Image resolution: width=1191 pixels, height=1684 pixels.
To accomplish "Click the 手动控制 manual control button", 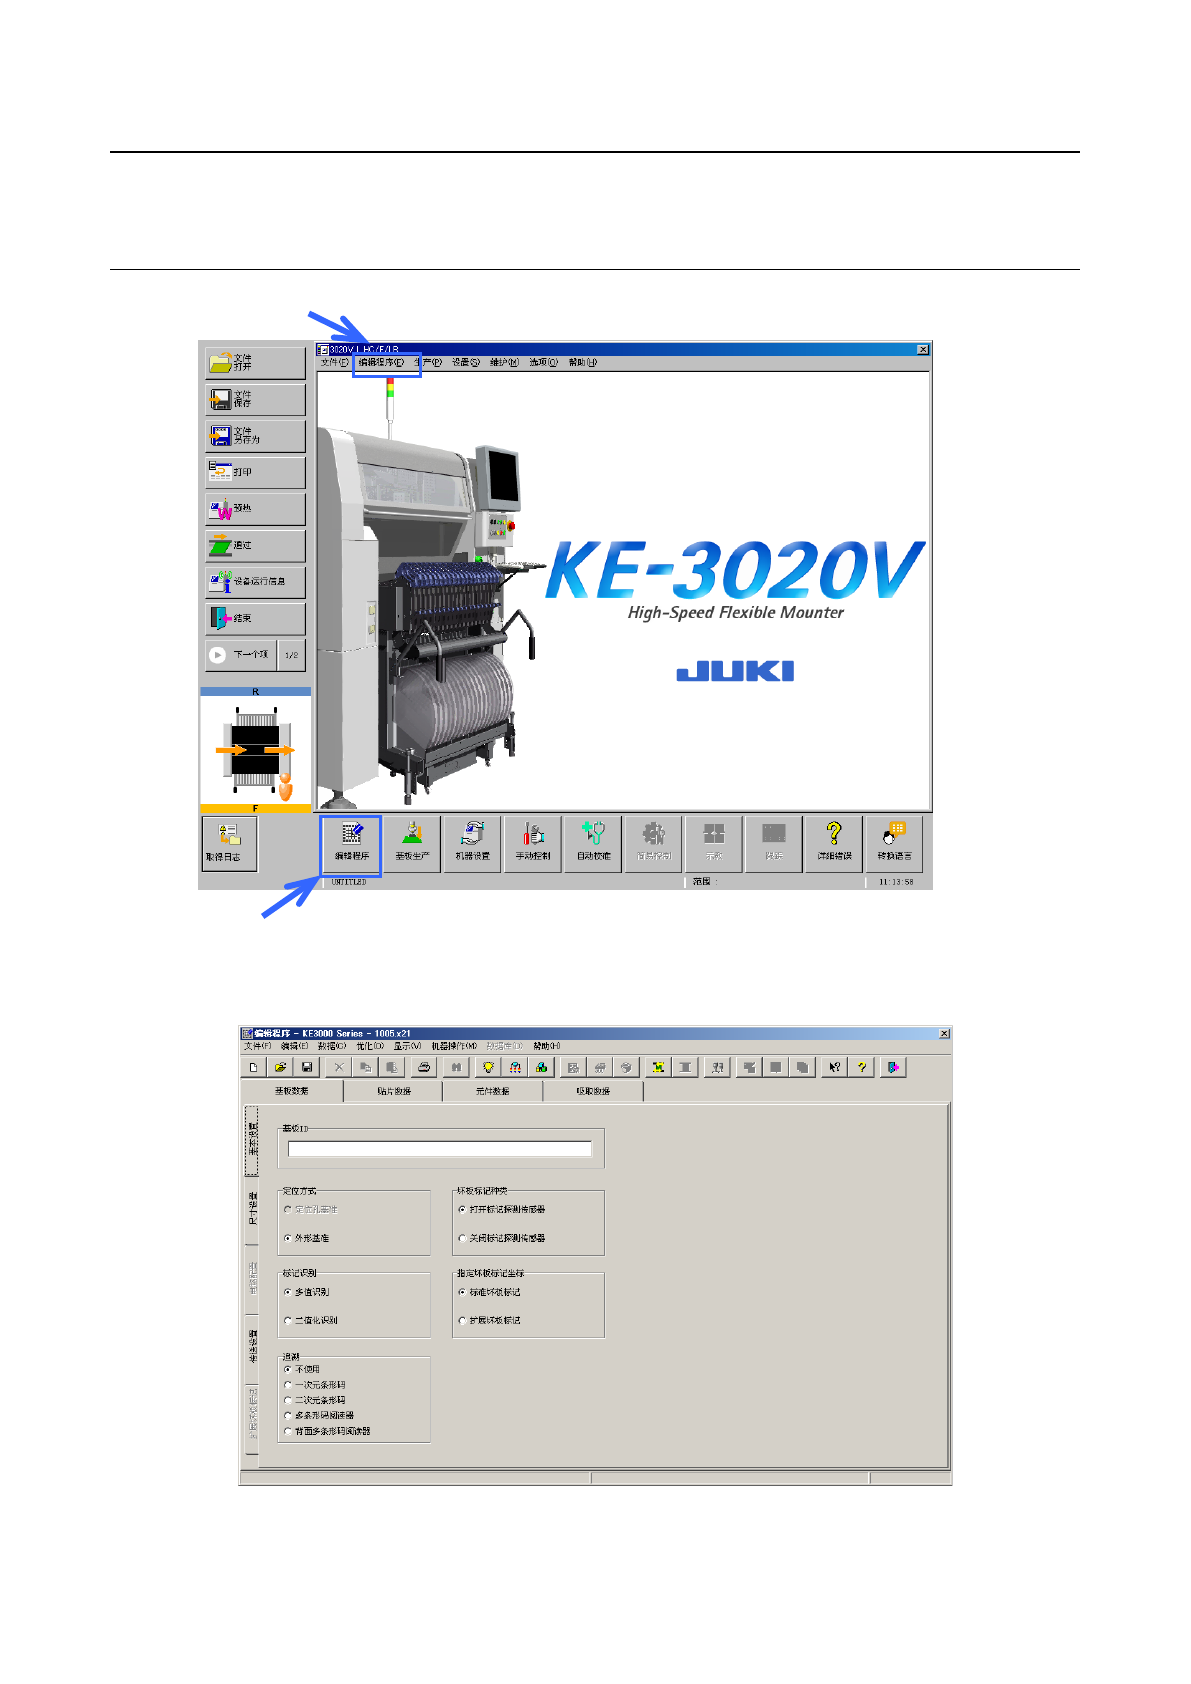I will click(532, 844).
